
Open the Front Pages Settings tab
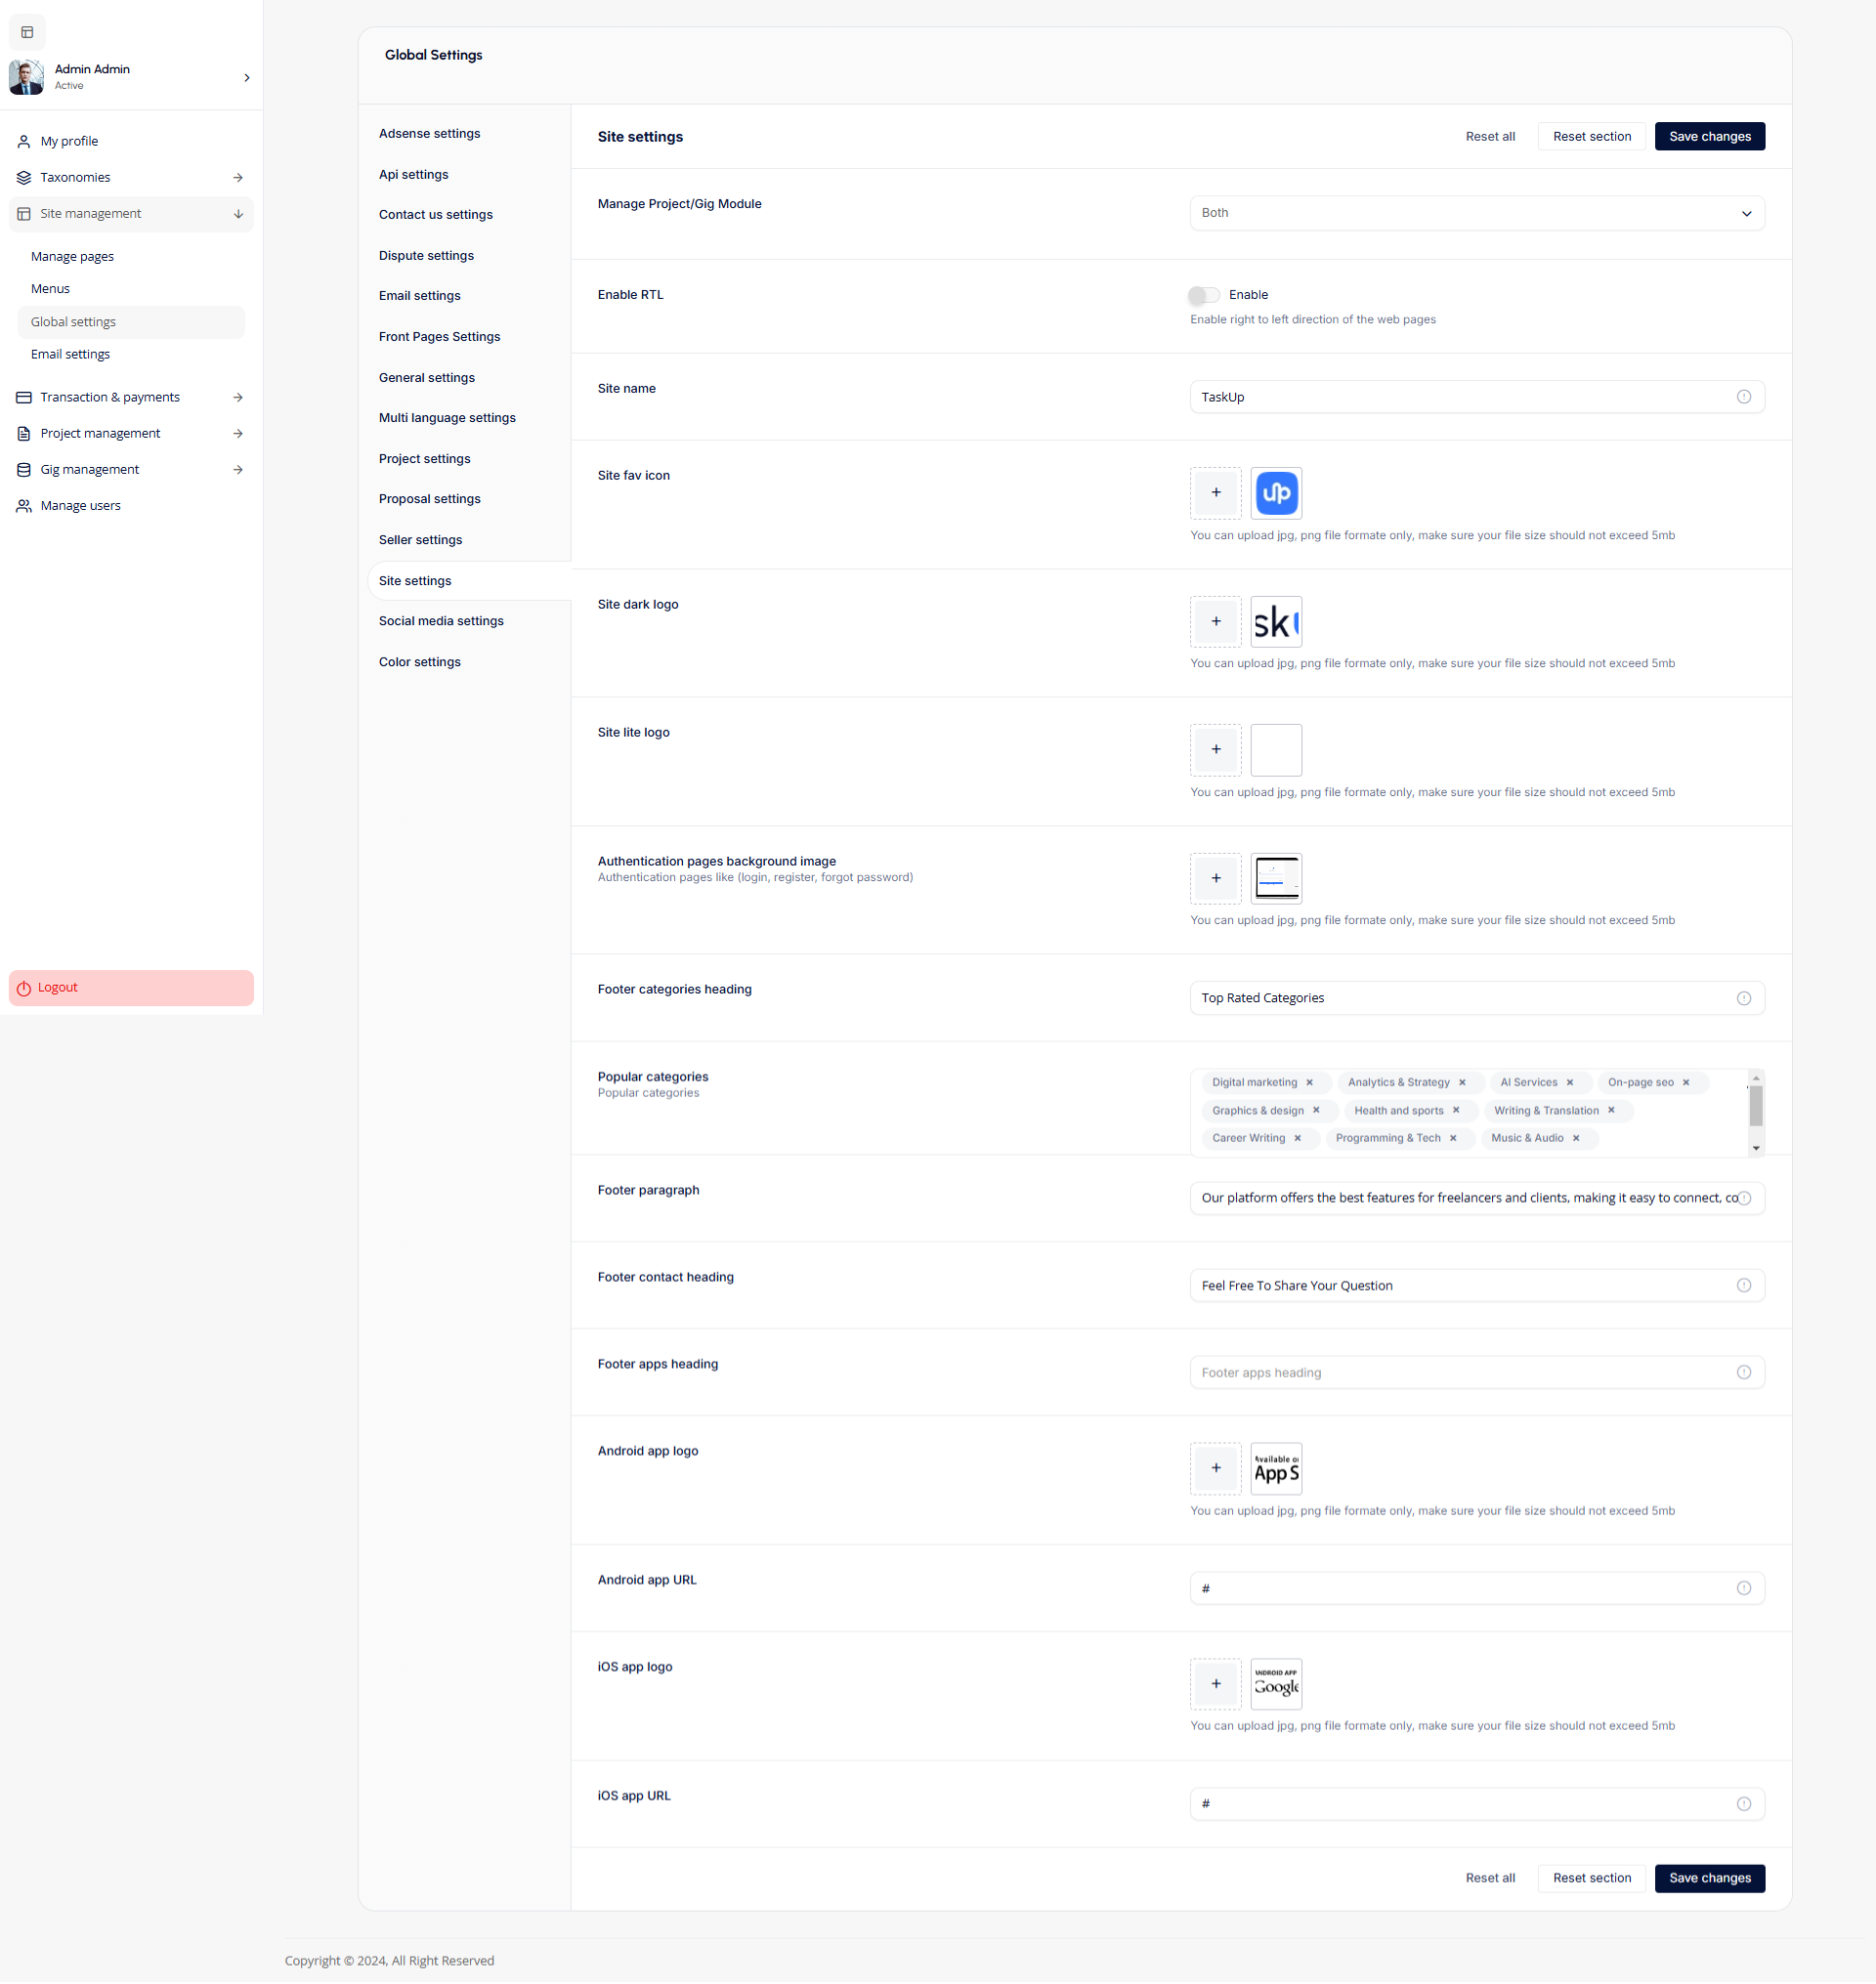click(x=439, y=337)
